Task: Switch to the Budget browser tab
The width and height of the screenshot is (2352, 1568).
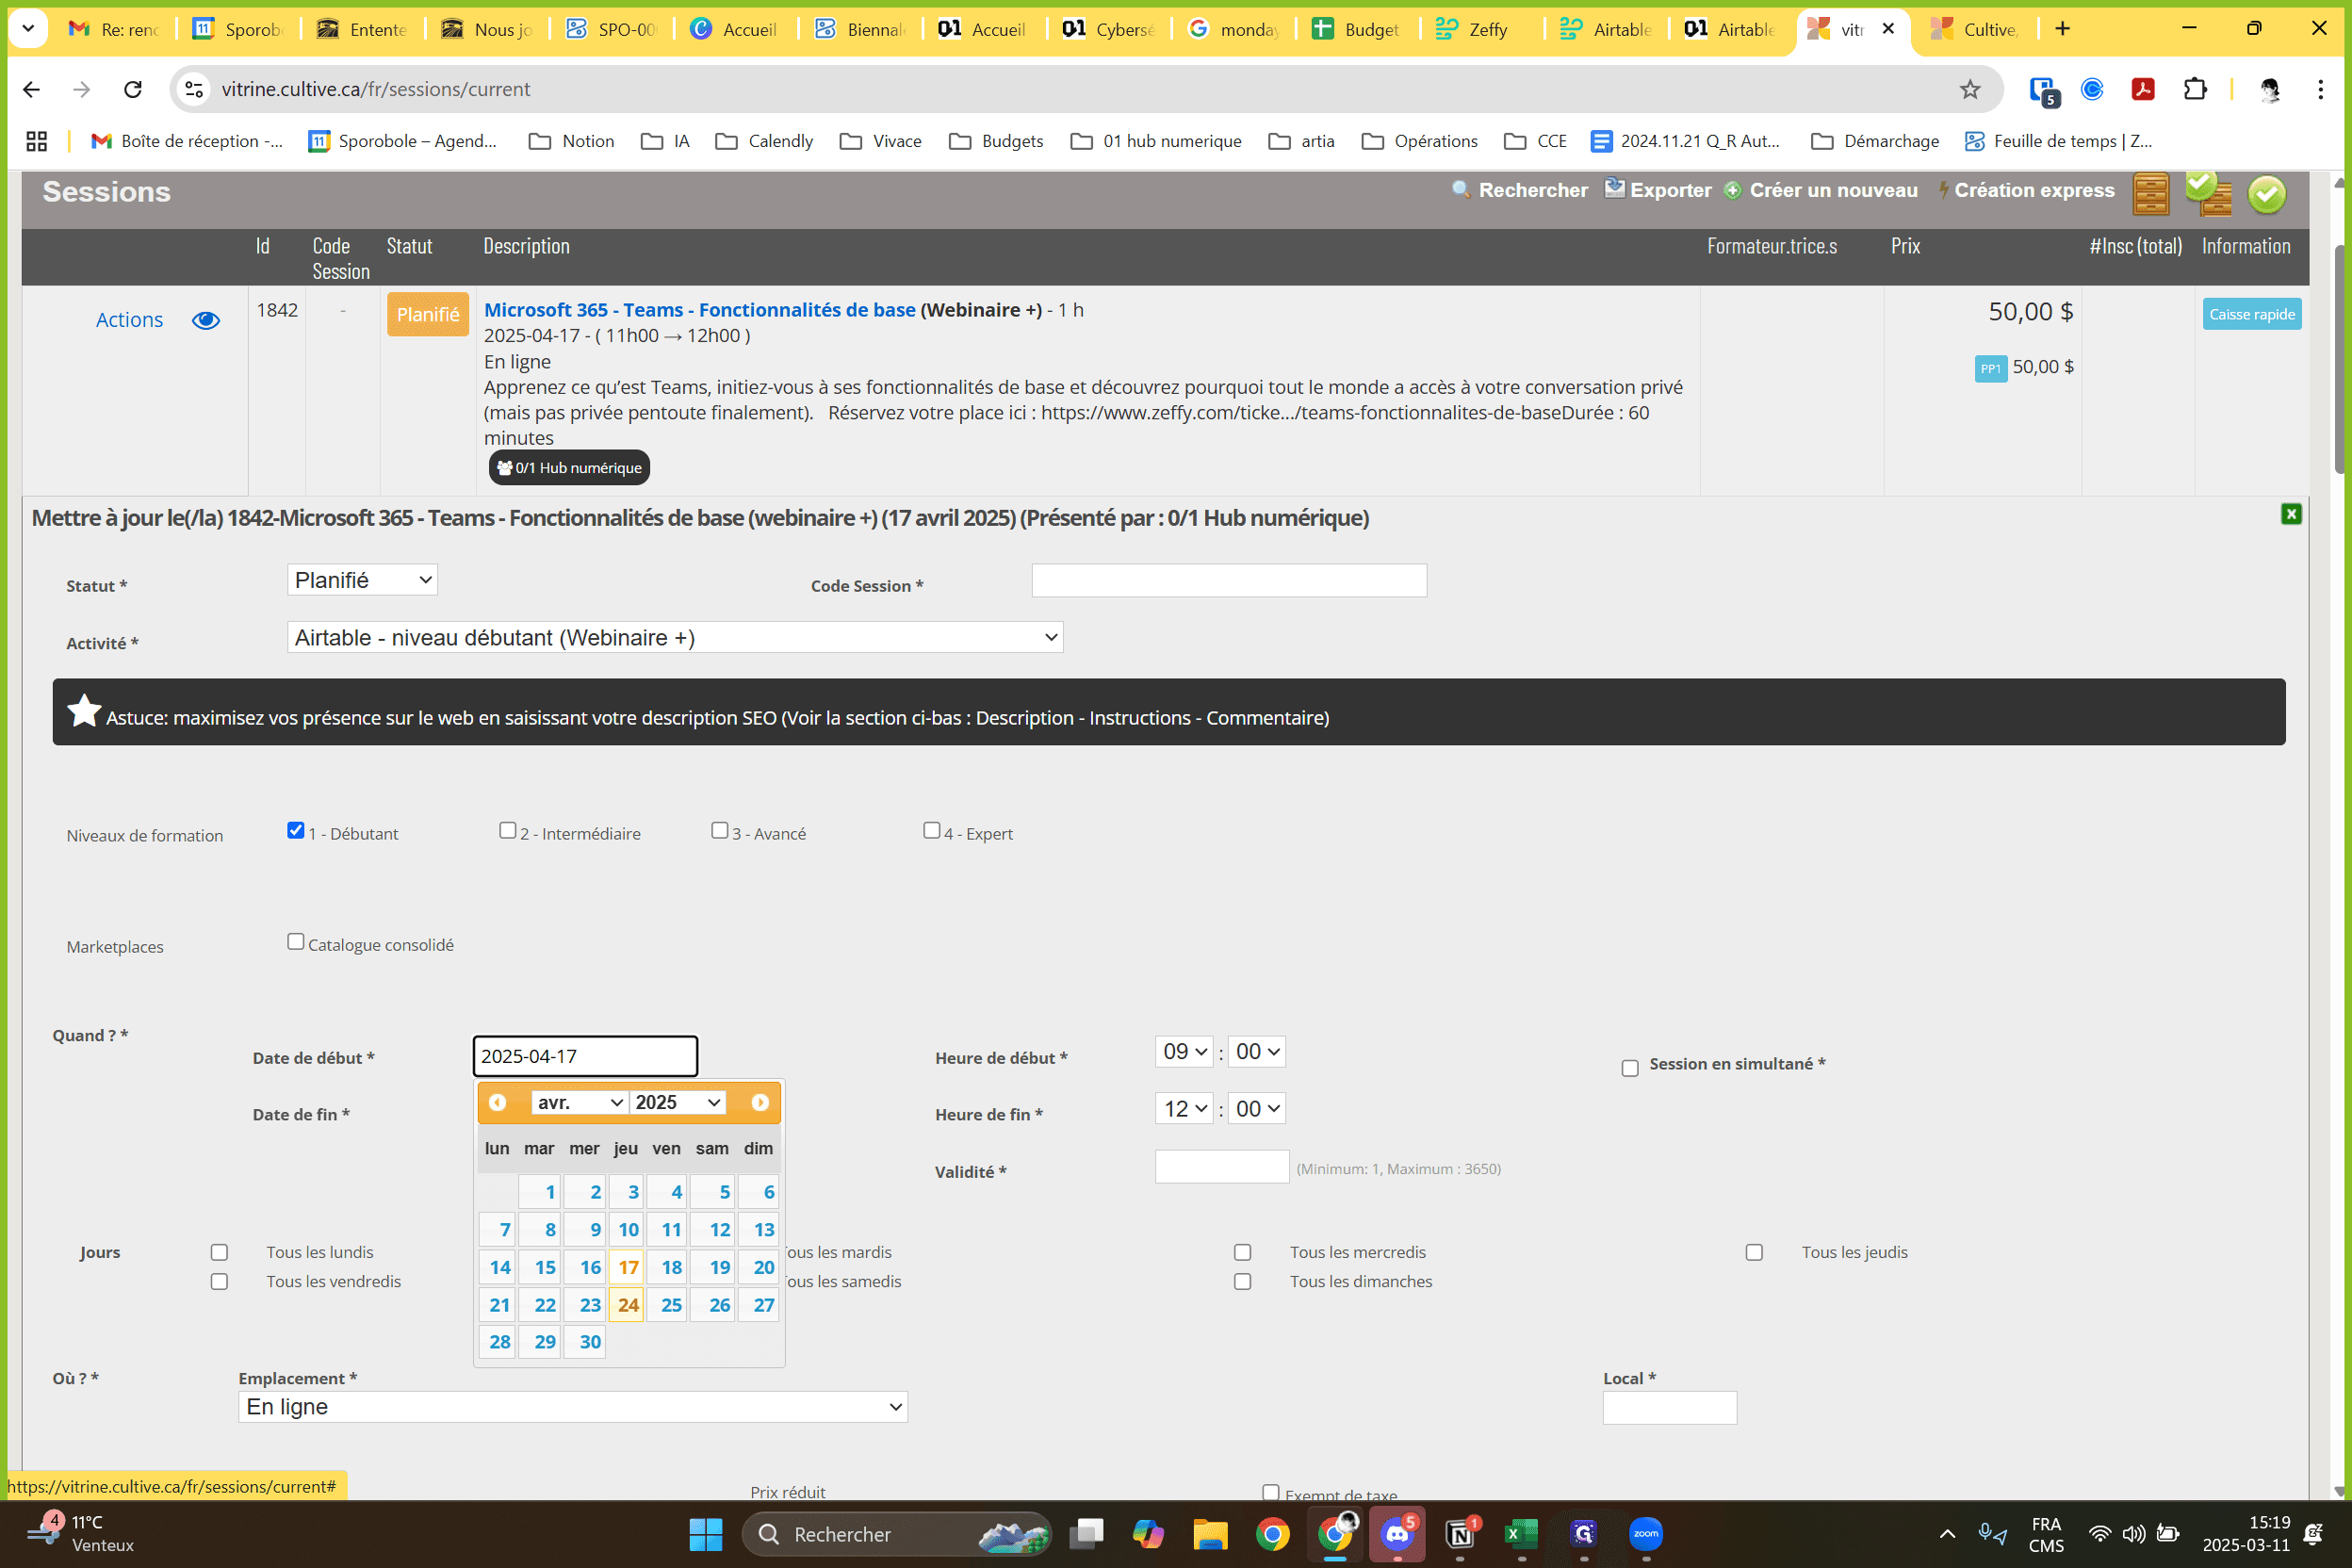Action: (1358, 29)
